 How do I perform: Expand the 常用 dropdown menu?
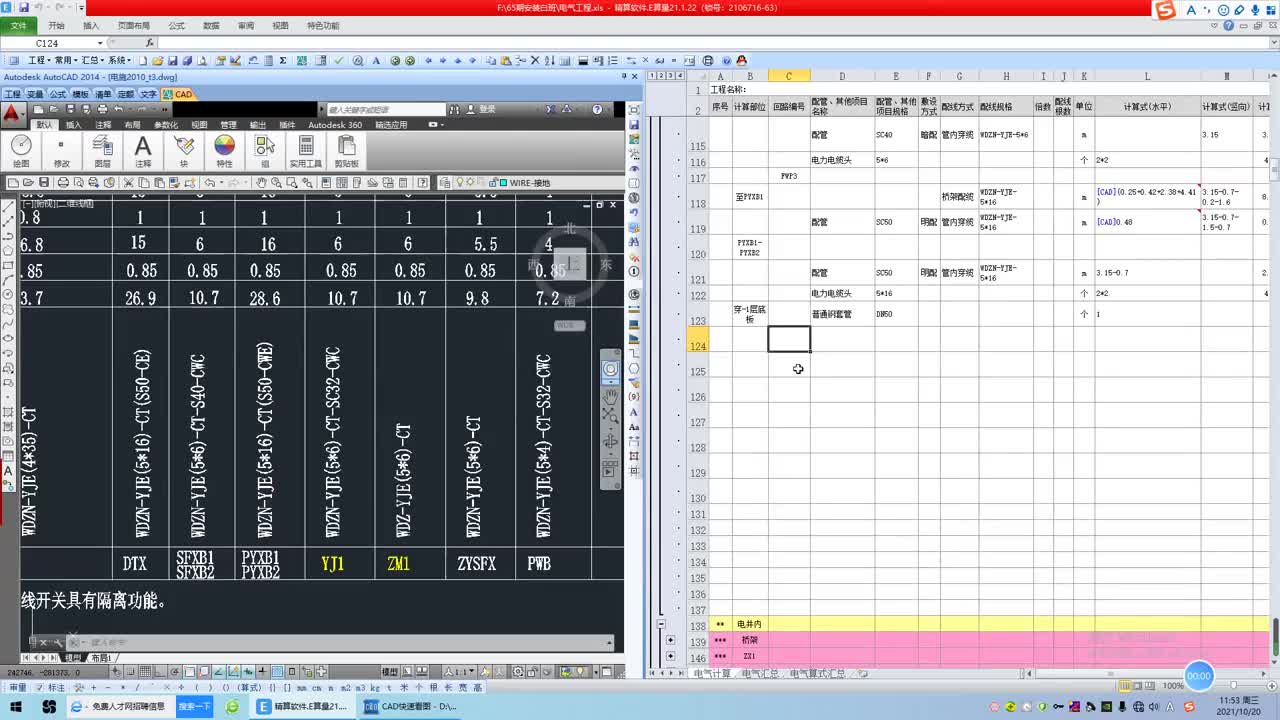click(x=66, y=60)
